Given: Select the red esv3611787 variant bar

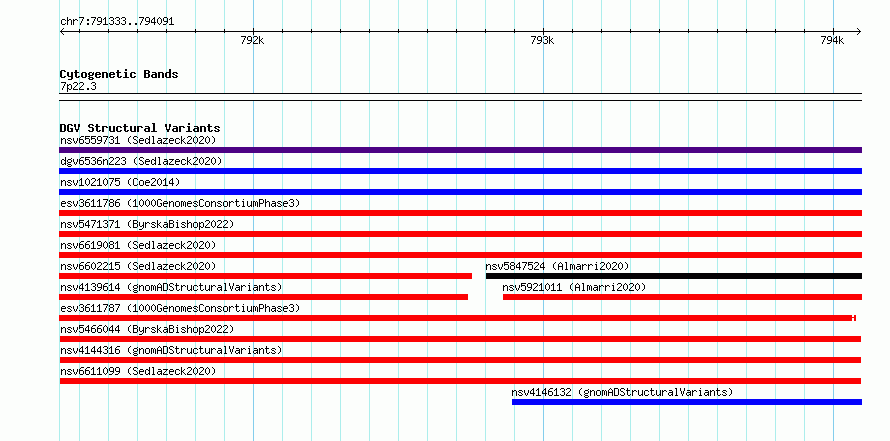Looking at the screenshot, I should coord(457,318).
